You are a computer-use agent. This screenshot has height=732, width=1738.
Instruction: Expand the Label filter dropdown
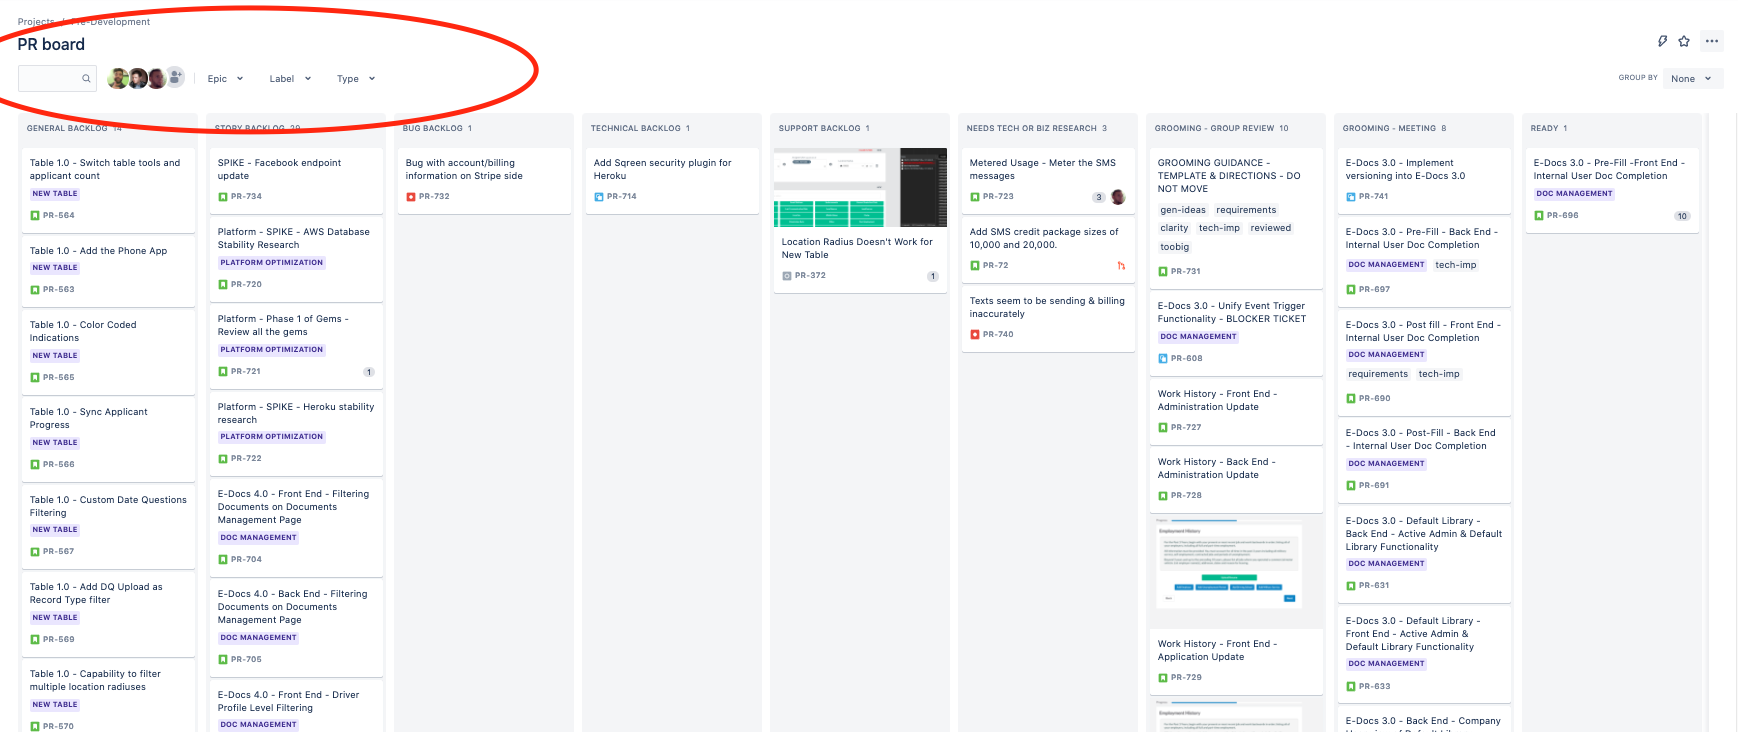point(290,79)
